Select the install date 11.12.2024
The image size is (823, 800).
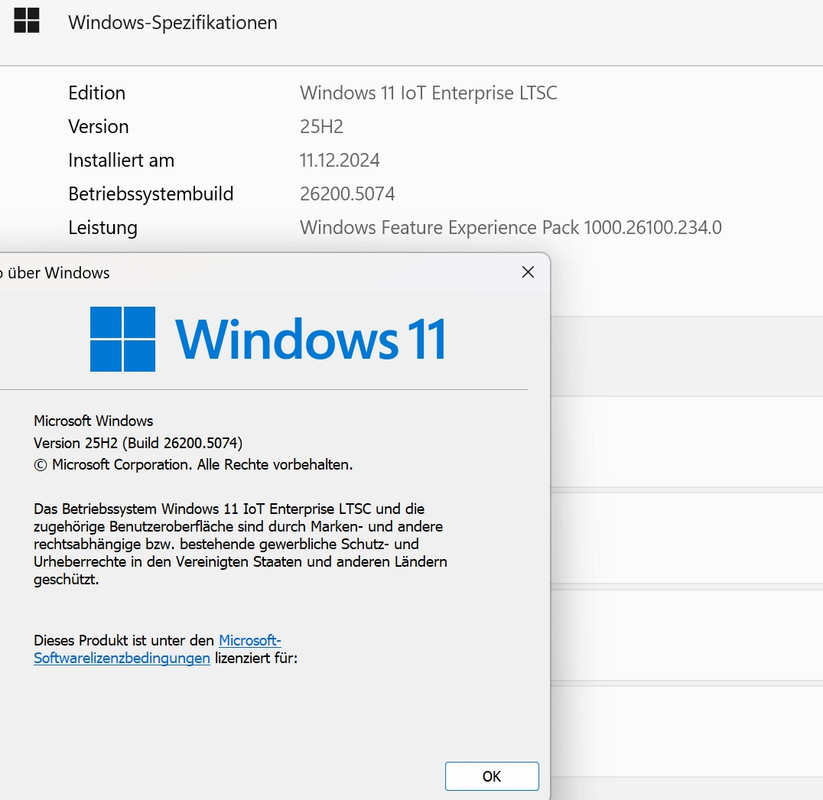[x=340, y=160]
